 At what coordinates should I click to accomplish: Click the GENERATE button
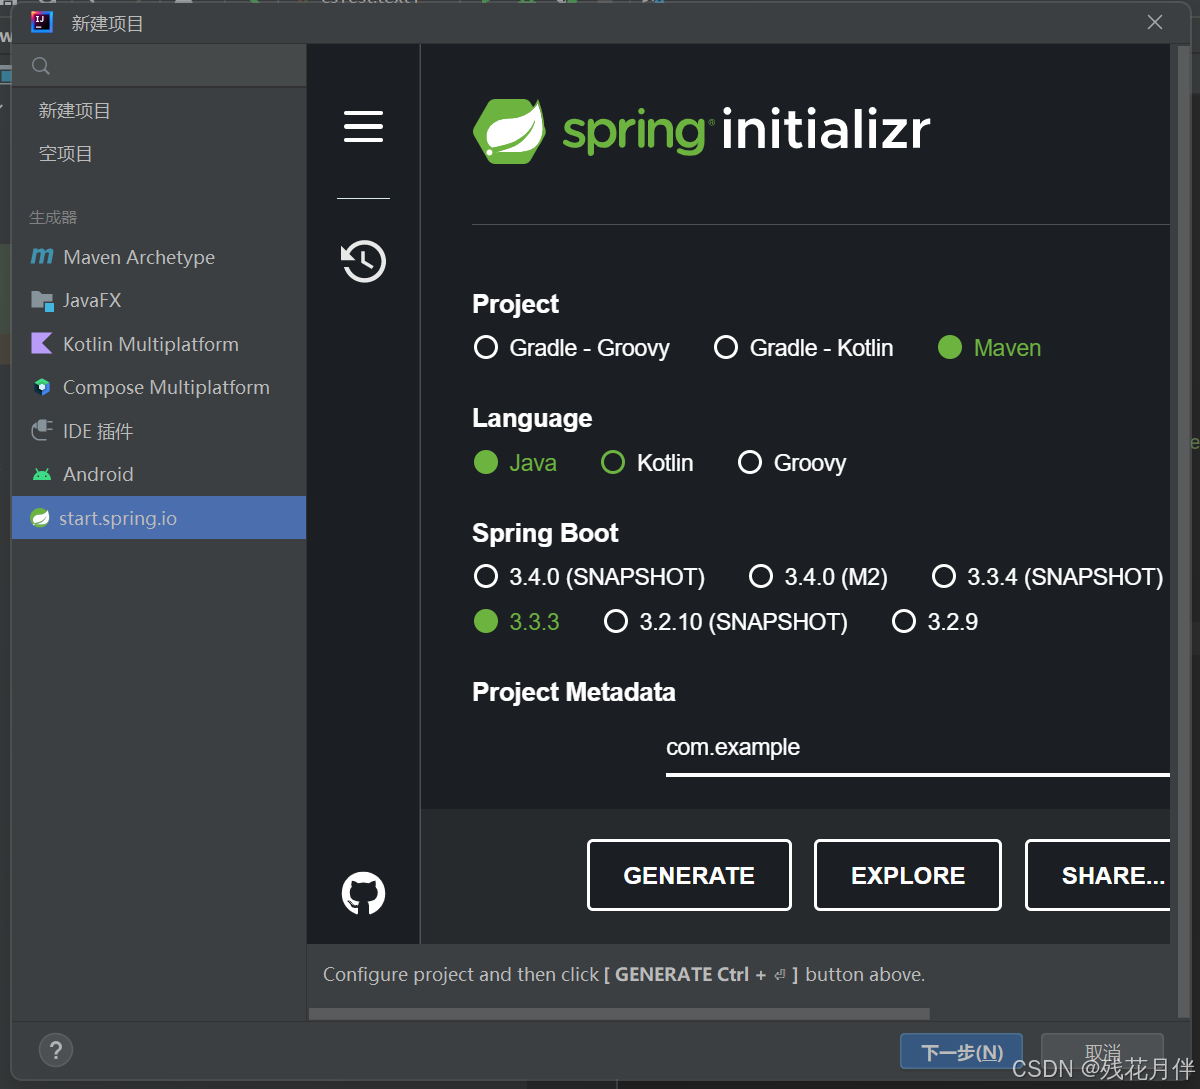coord(689,875)
